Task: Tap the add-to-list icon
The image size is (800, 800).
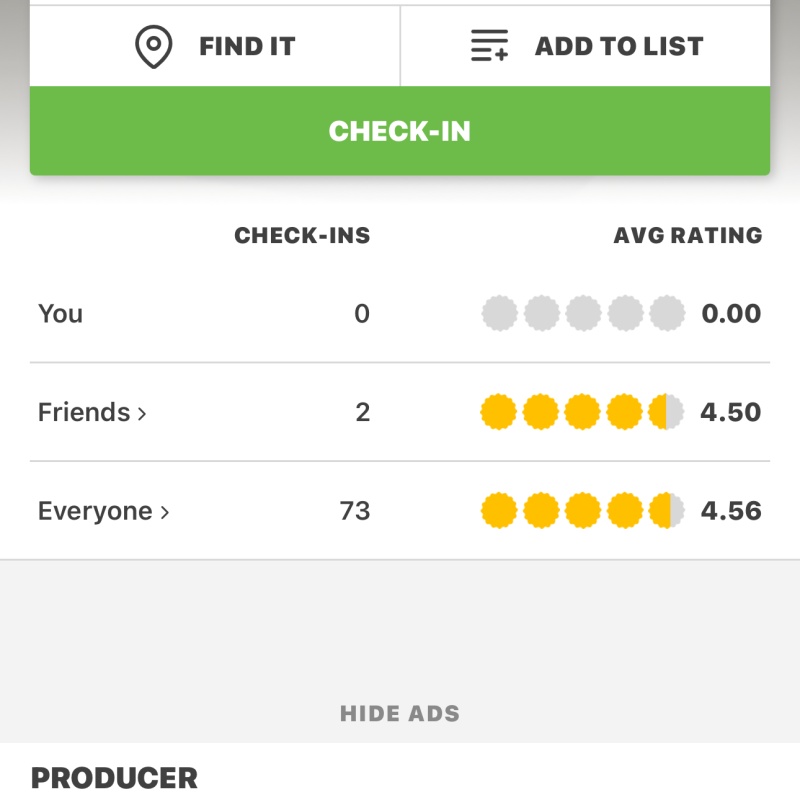Action: pos(489,47)
